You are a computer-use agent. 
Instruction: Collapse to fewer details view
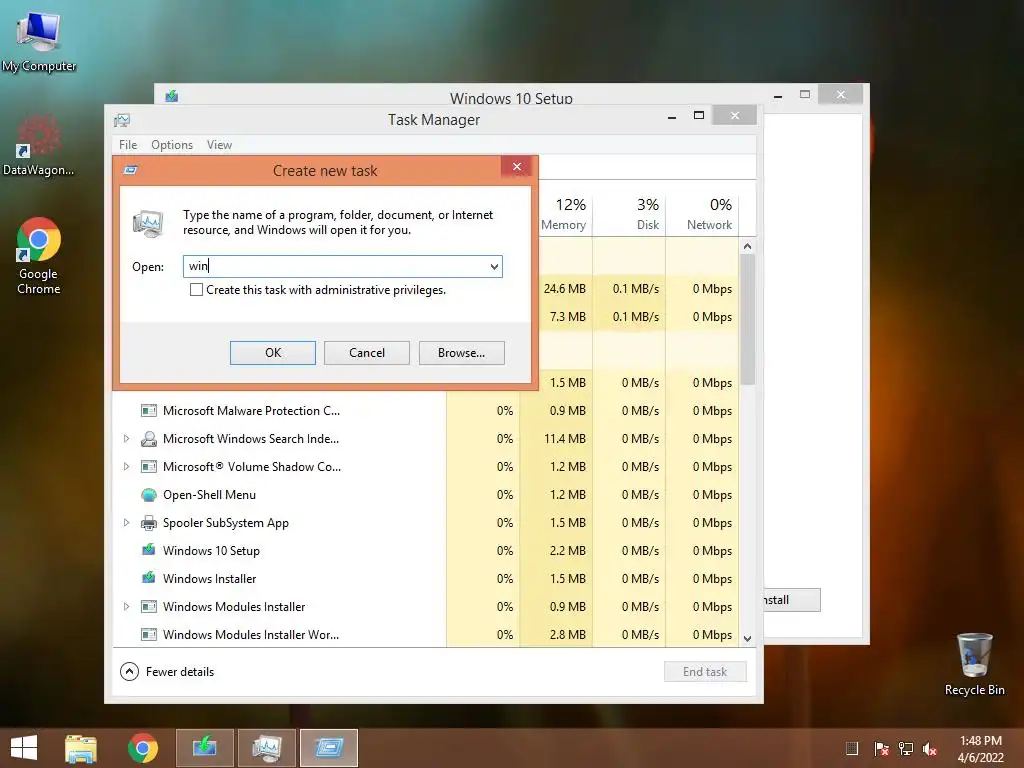coord(167,671)
